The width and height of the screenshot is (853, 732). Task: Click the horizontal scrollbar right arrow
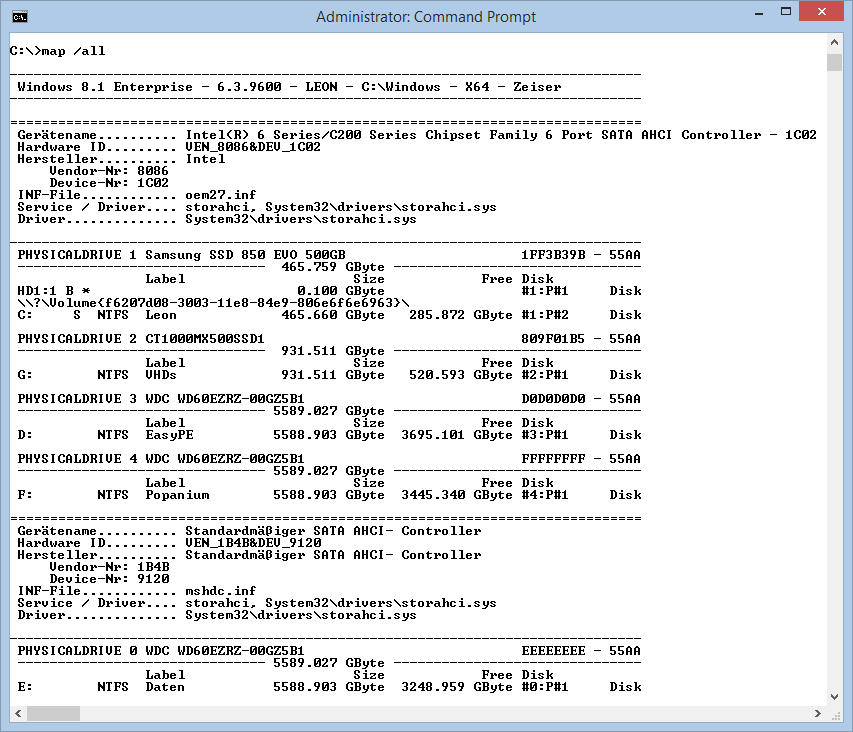click(x=818, y=712)
